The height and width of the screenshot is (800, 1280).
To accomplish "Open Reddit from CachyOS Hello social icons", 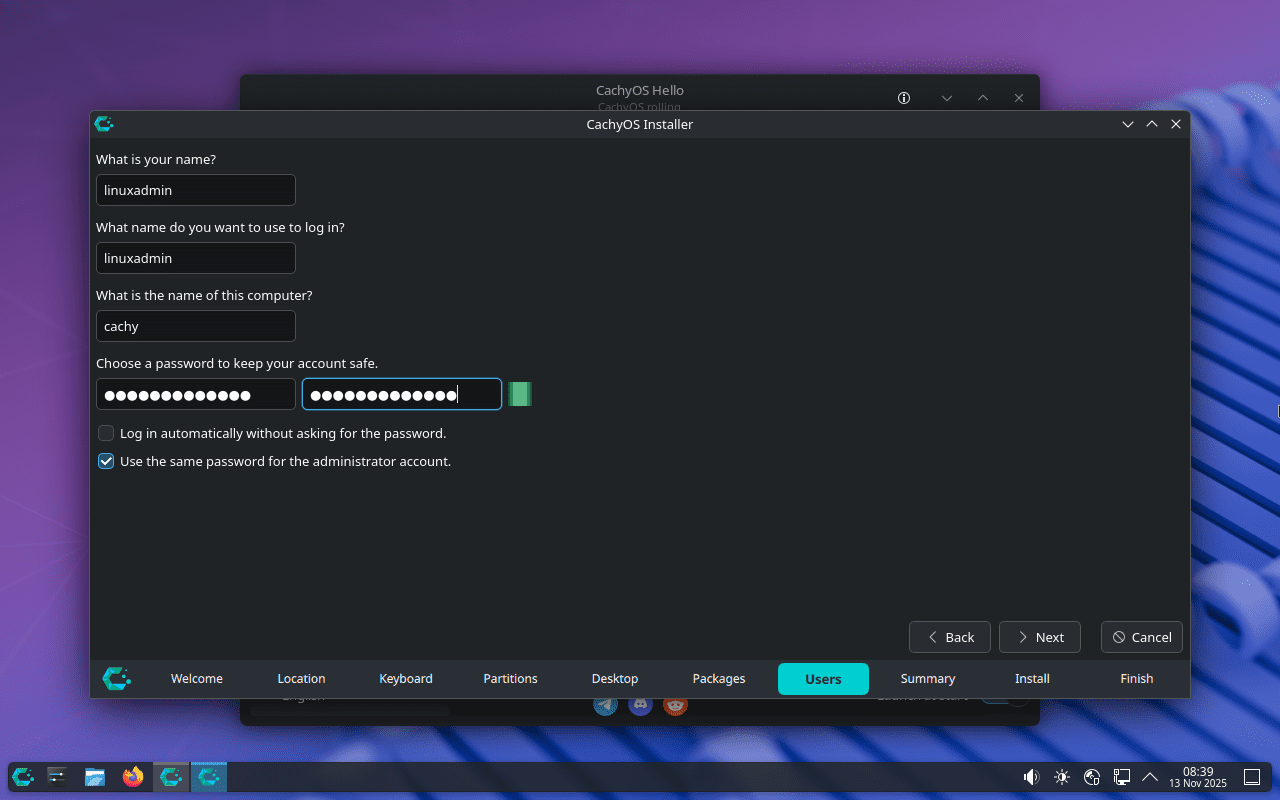I will (675, 705).
